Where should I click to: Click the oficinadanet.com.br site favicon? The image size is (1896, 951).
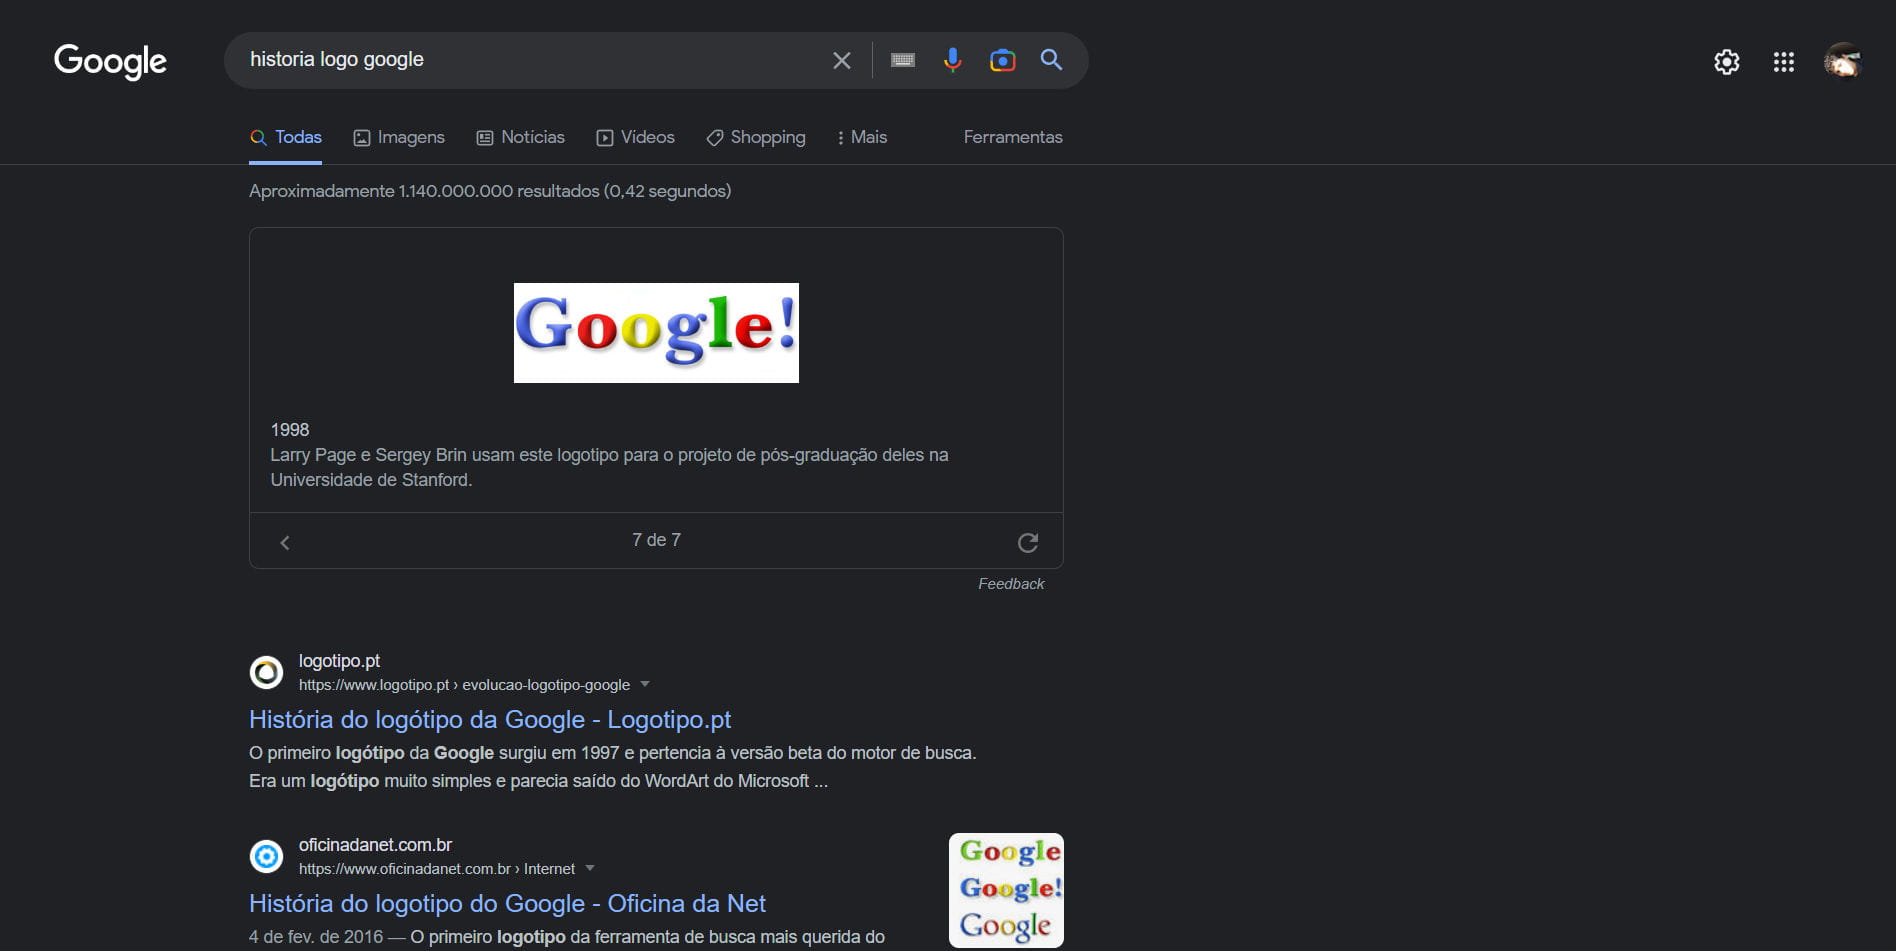(266, 856)
